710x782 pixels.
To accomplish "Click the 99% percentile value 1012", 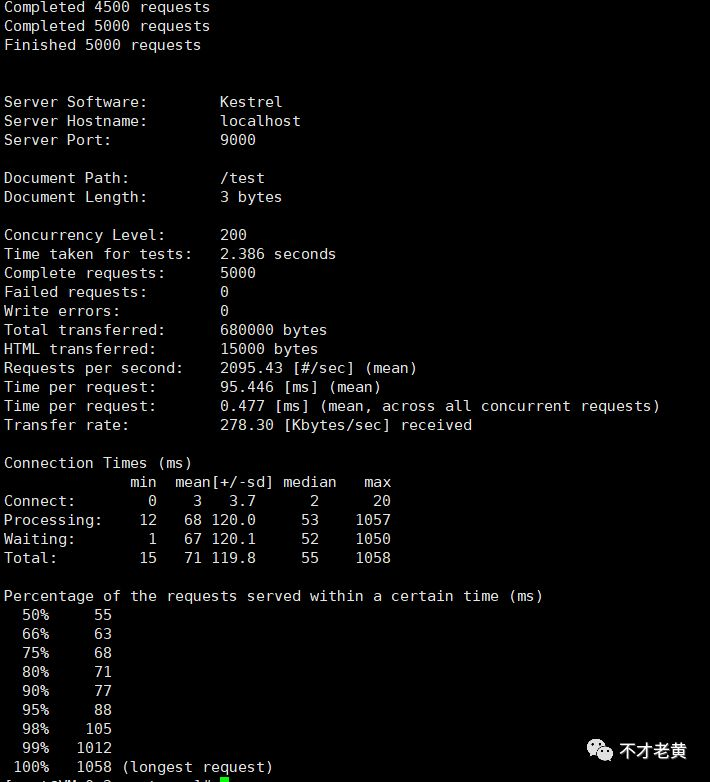I will (94, 748).
